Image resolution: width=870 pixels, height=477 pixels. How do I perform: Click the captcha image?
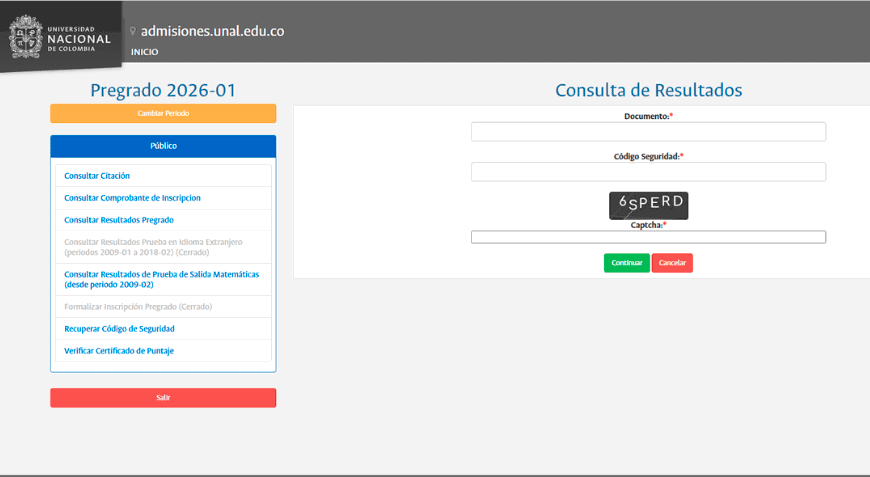648,205
